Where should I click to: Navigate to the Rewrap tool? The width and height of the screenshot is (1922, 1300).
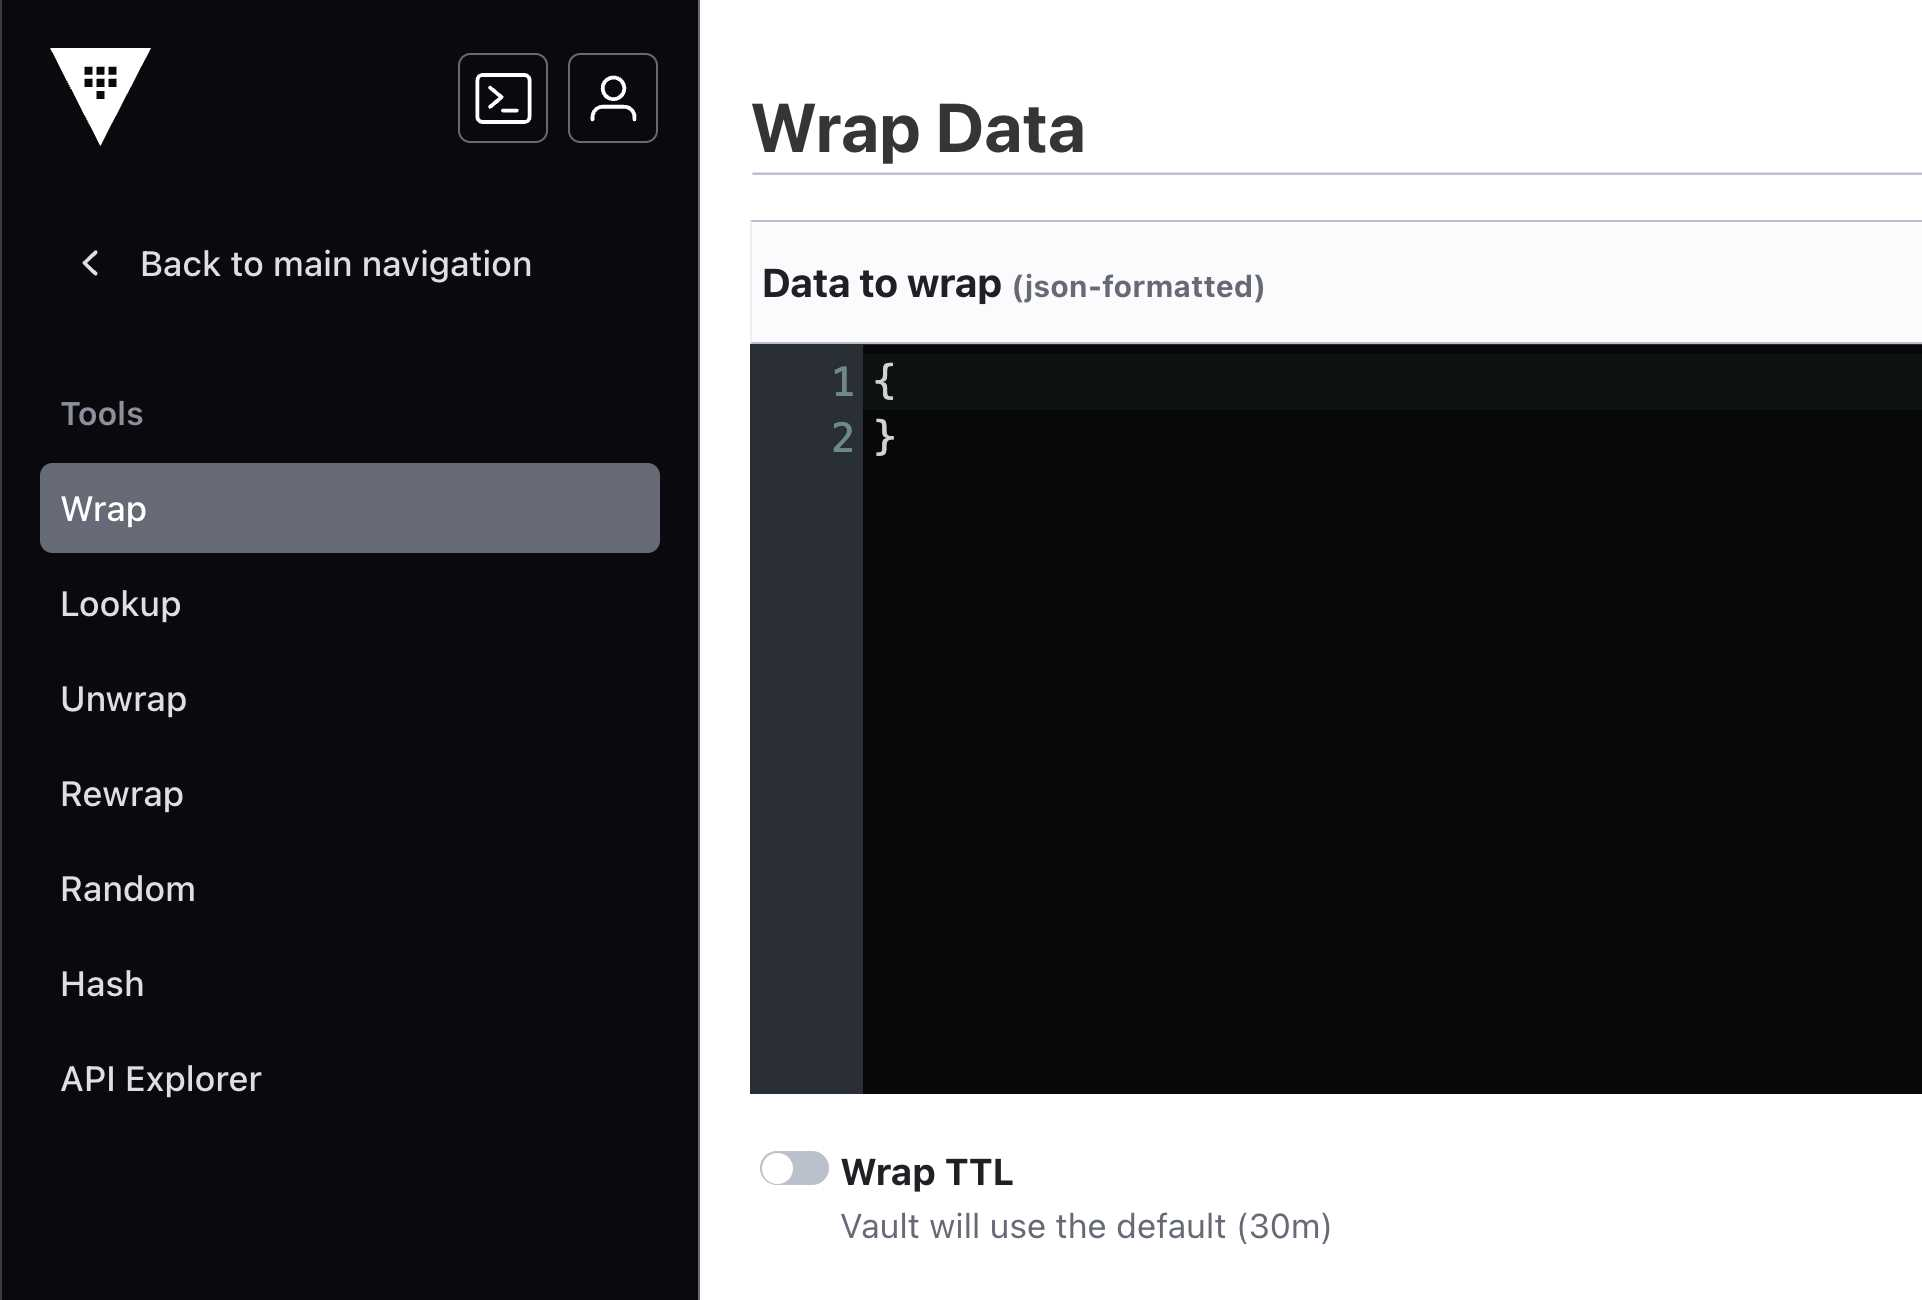(x=122, y=794)
